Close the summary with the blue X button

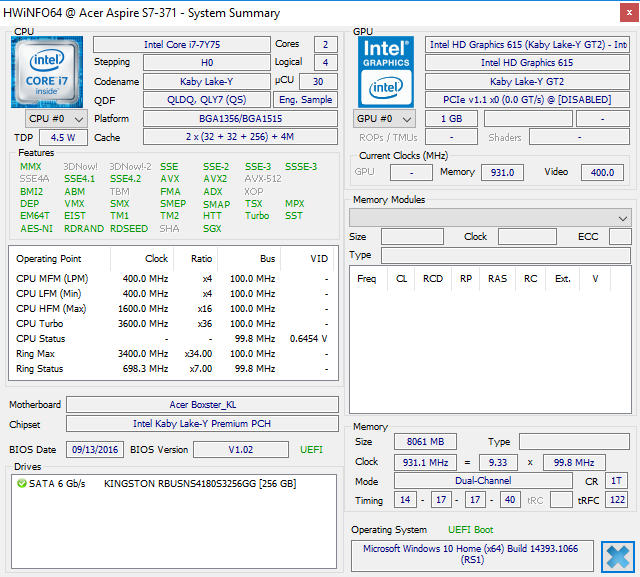point(617,556)
